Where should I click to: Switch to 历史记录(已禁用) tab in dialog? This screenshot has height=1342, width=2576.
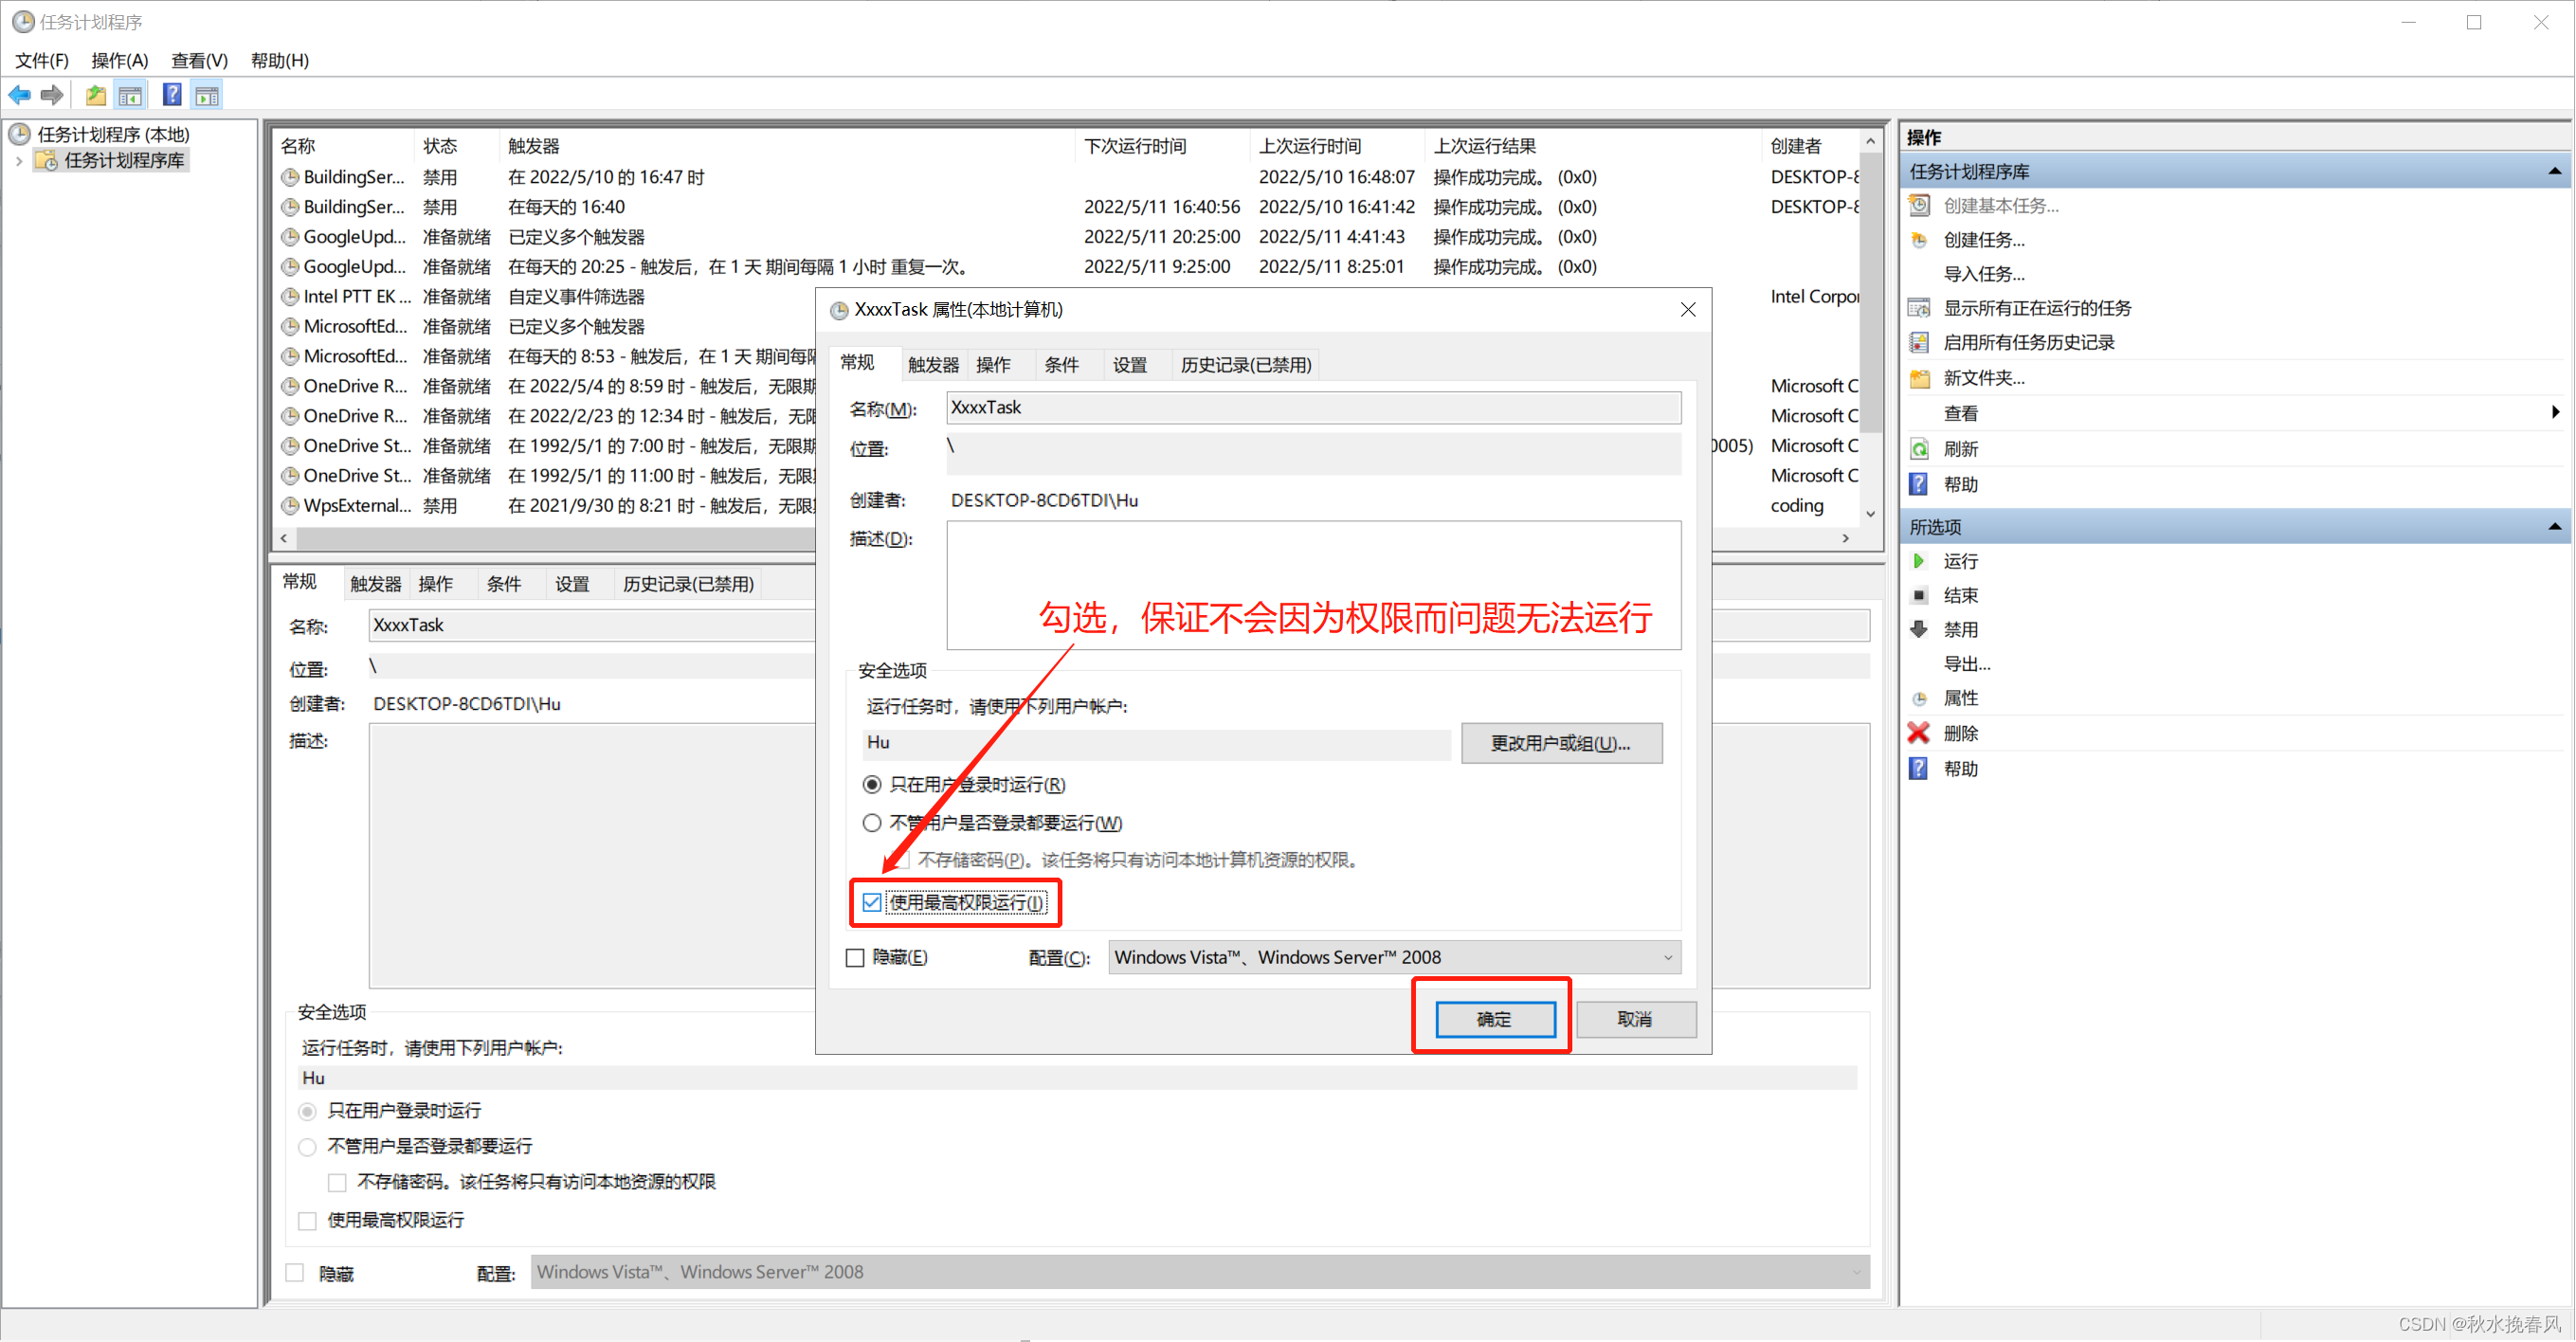1246,365
